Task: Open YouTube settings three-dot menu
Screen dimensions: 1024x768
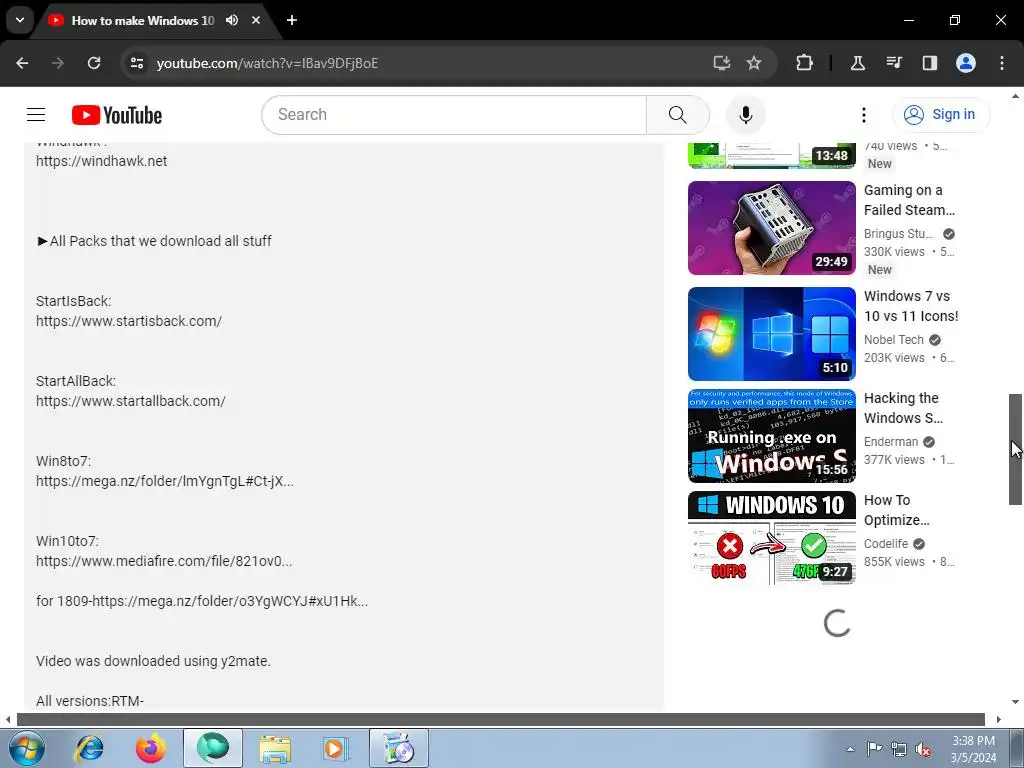Action: point(863,115)
